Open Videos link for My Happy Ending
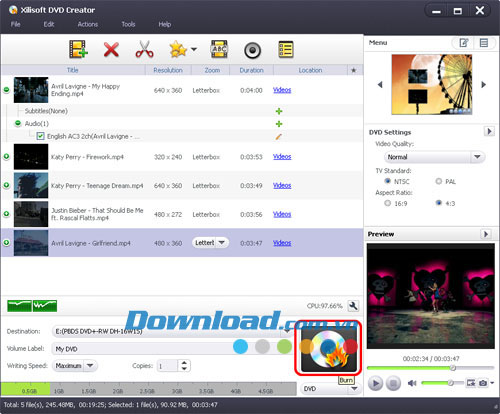Image resolution: width=500 pixels, height=414 pixels. point(282,90)
